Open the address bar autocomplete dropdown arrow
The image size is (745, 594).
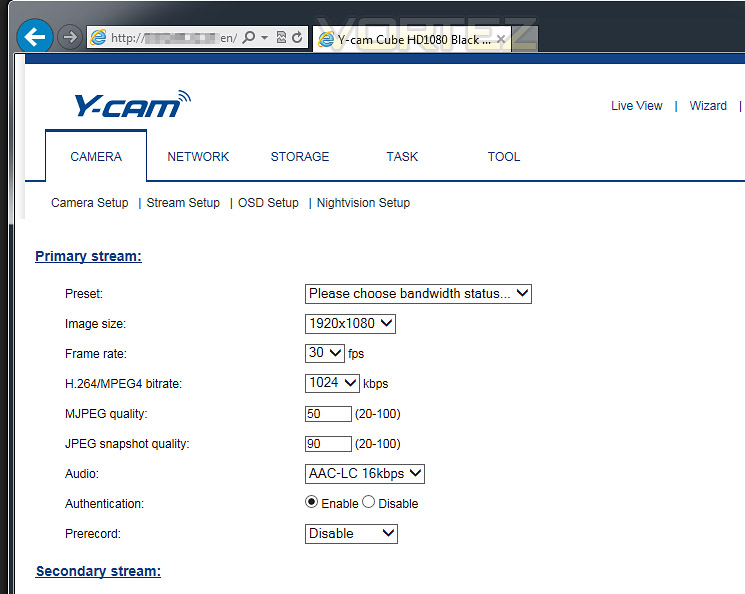tap(265, 37)
